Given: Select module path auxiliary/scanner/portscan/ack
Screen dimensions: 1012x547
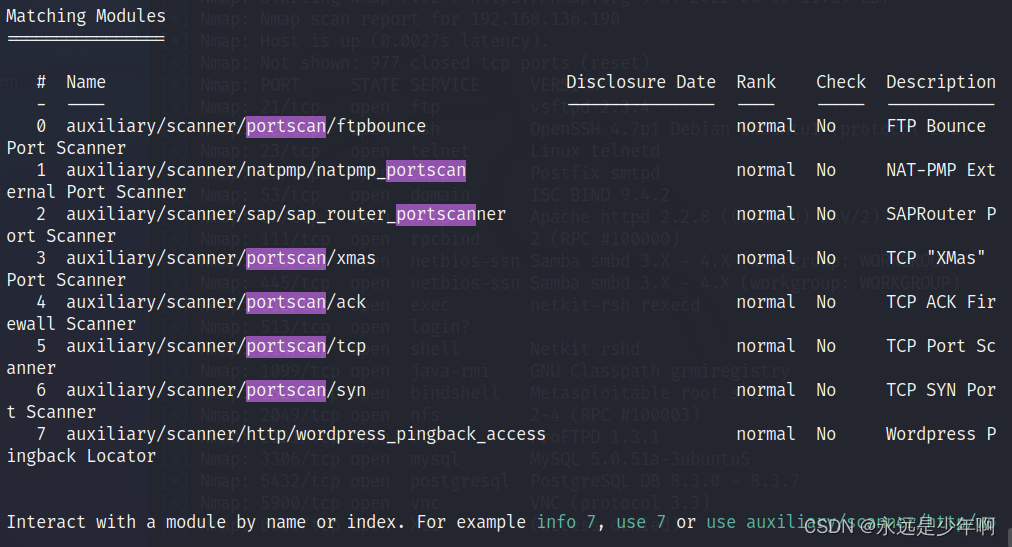Looking at the screenshot, I should click(x=216, y=302).
